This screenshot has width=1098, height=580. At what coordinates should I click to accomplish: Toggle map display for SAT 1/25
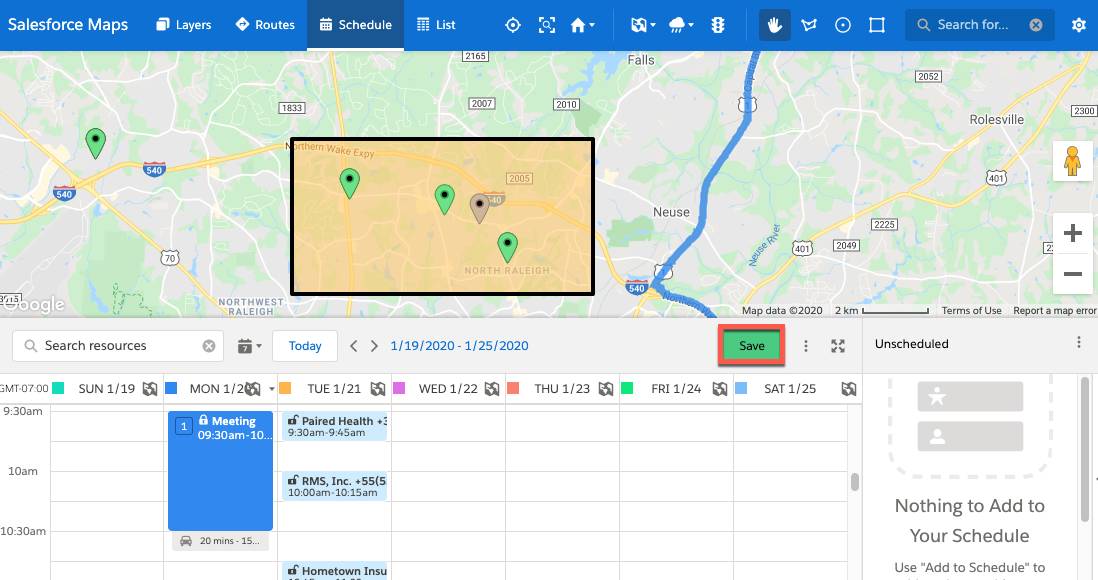(849, 389)
